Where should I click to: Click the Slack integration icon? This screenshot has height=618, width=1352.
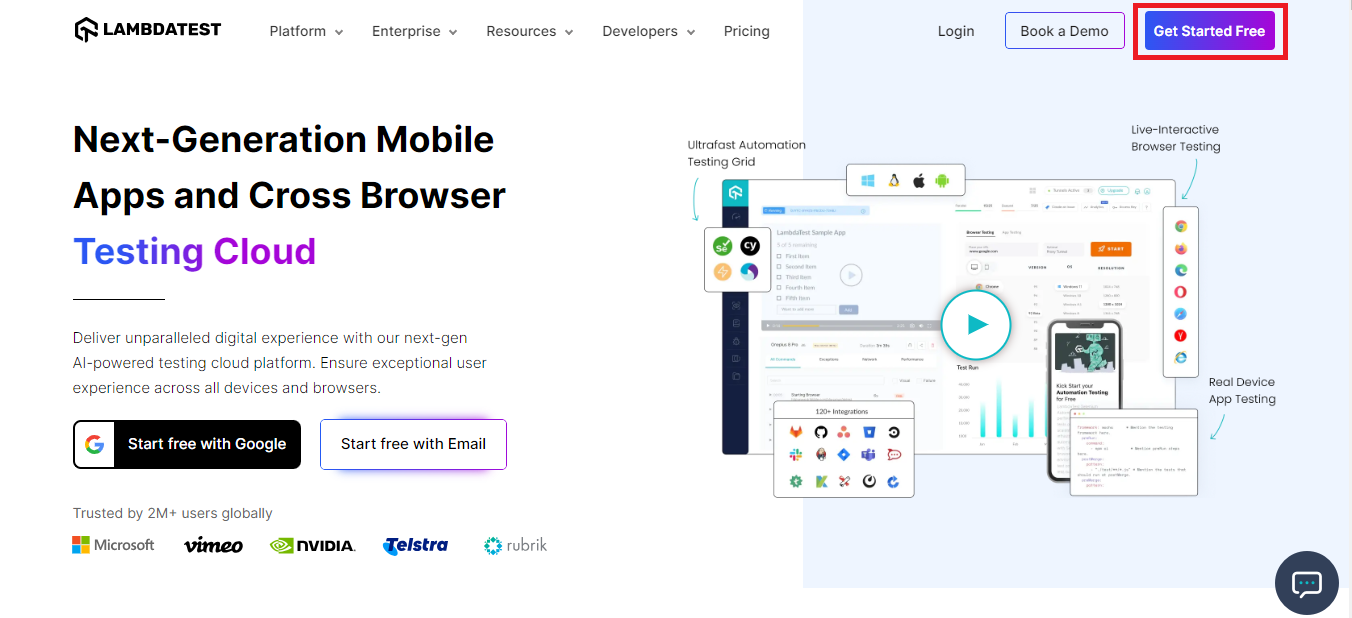pos(796,454)
